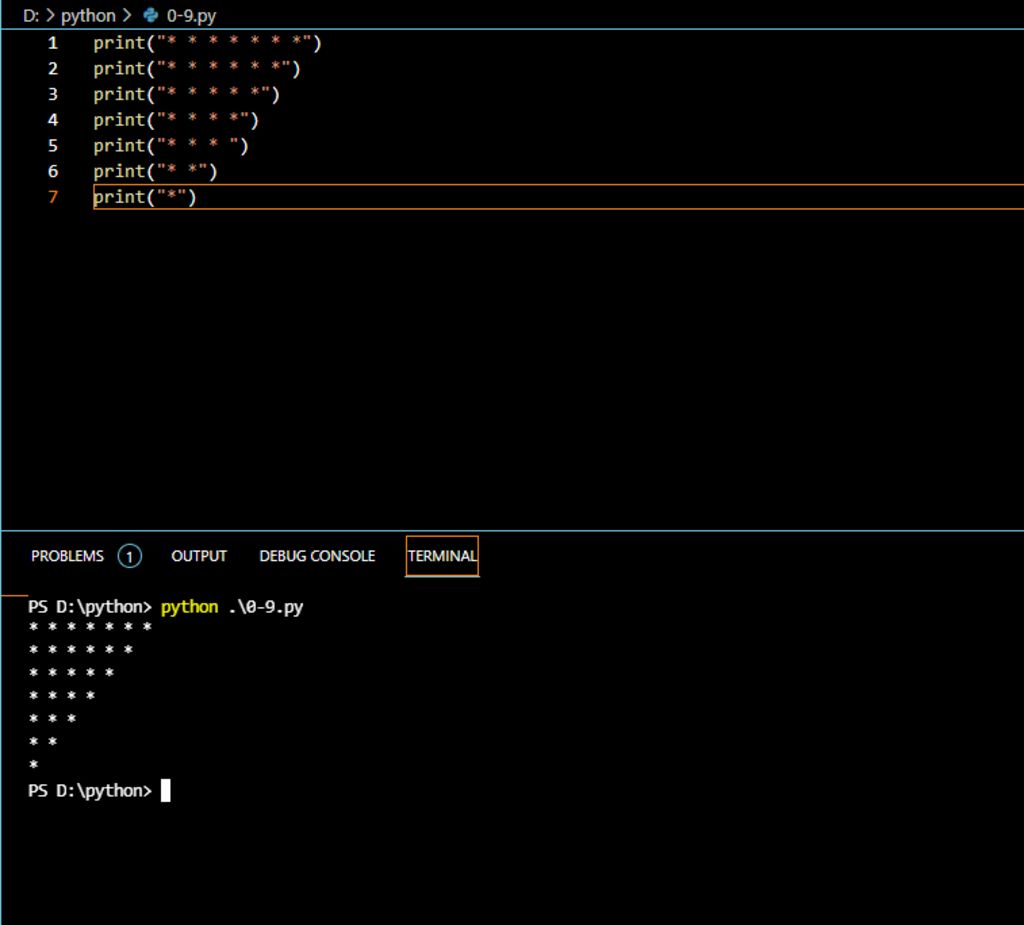Click line number 4 in the gutter
The image size is (1024, 925).
coord(53,120)
